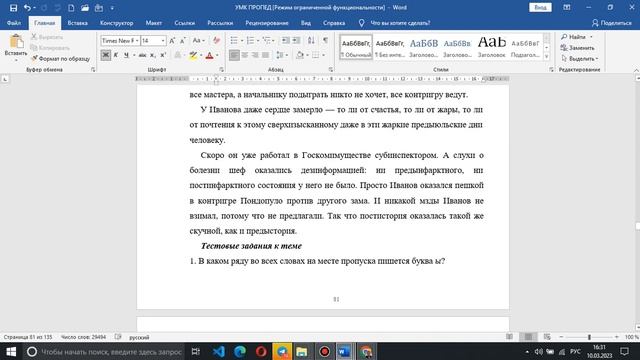
Task: Decrease font size with the smaller A icon
Action: pos(183,40)
